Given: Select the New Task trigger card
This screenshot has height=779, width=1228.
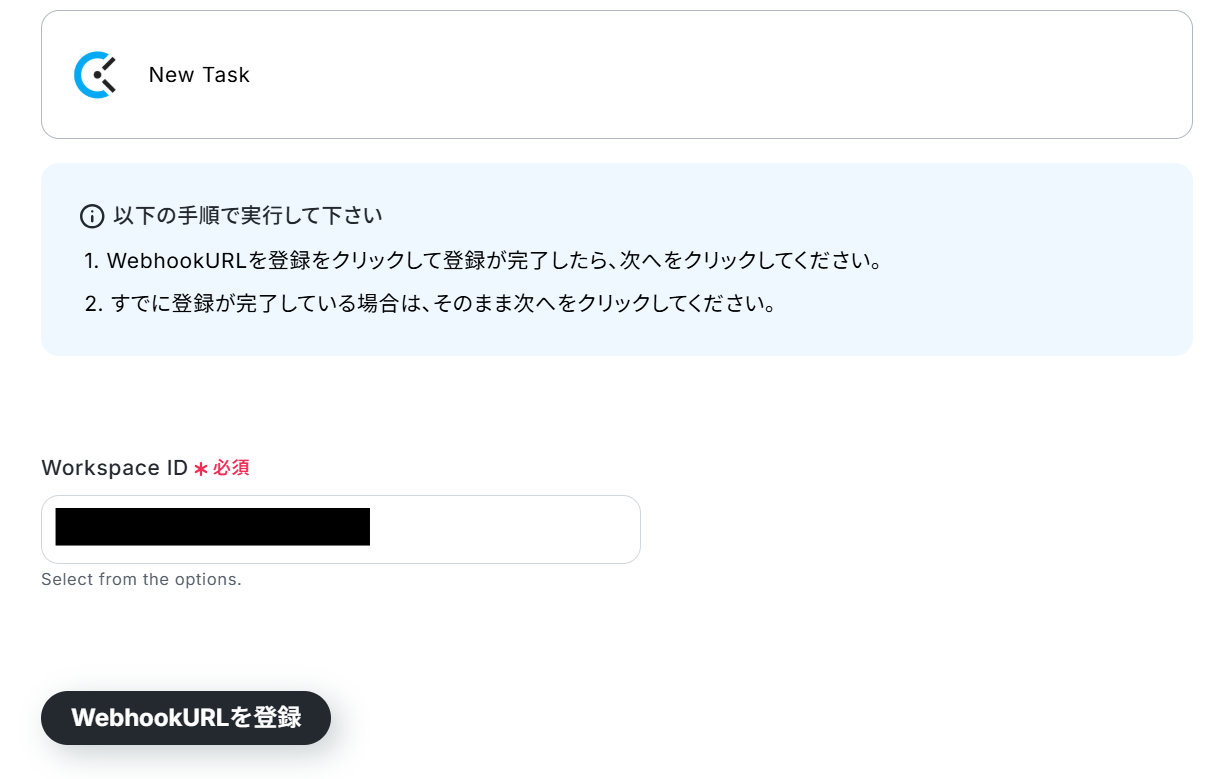Looking at the screenshot, I should 617,75.
